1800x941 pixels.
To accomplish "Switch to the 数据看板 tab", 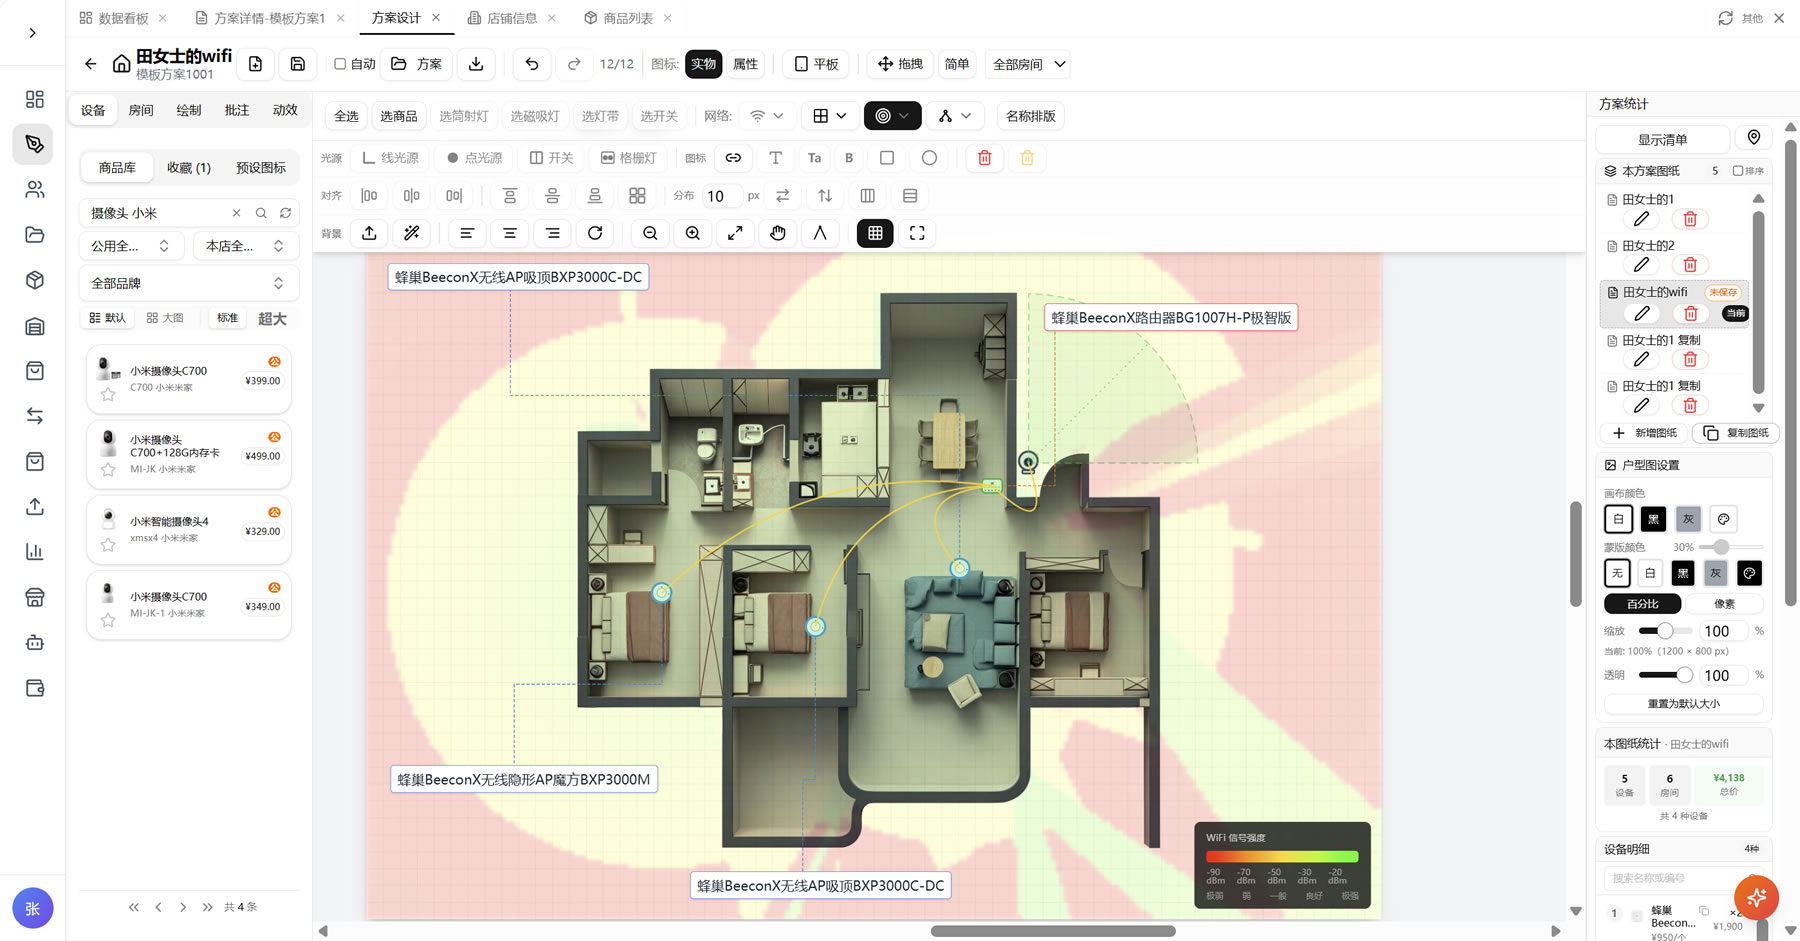I will pyautogui.click(x=123, y=18).
